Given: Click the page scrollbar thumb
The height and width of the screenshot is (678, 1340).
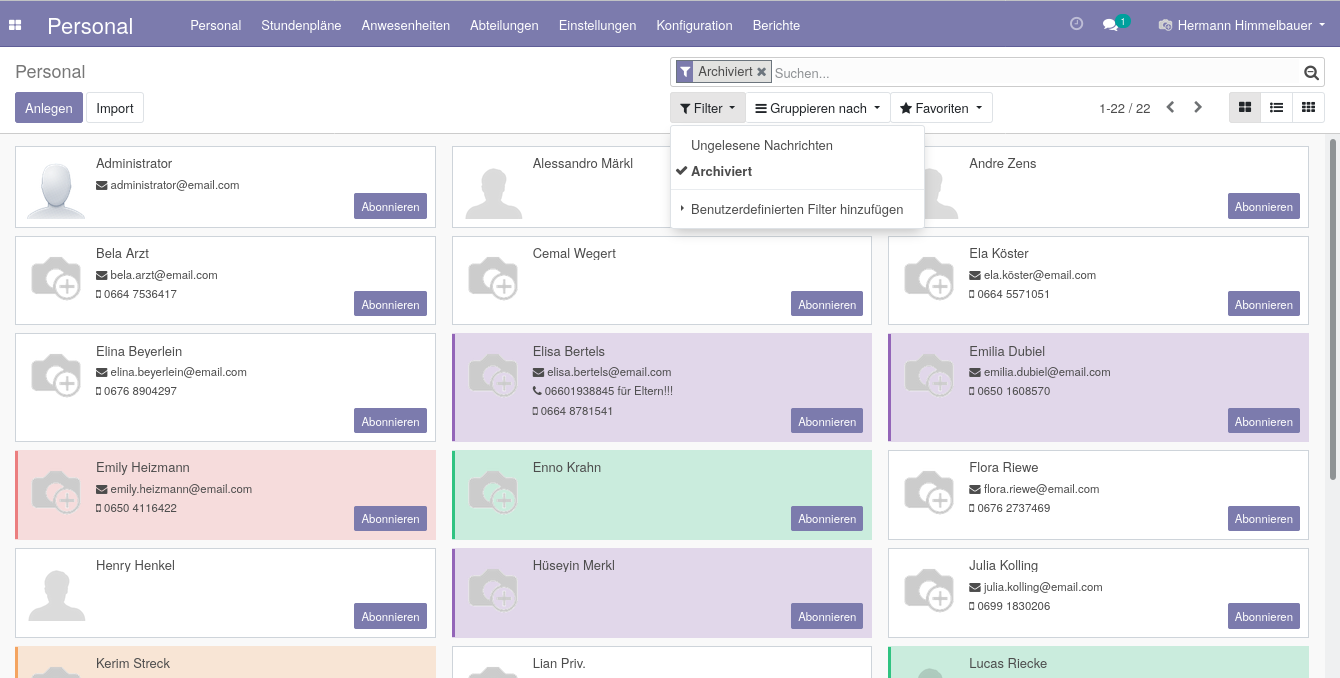Looking at the screenshot, I should (x=1332, y=309).
